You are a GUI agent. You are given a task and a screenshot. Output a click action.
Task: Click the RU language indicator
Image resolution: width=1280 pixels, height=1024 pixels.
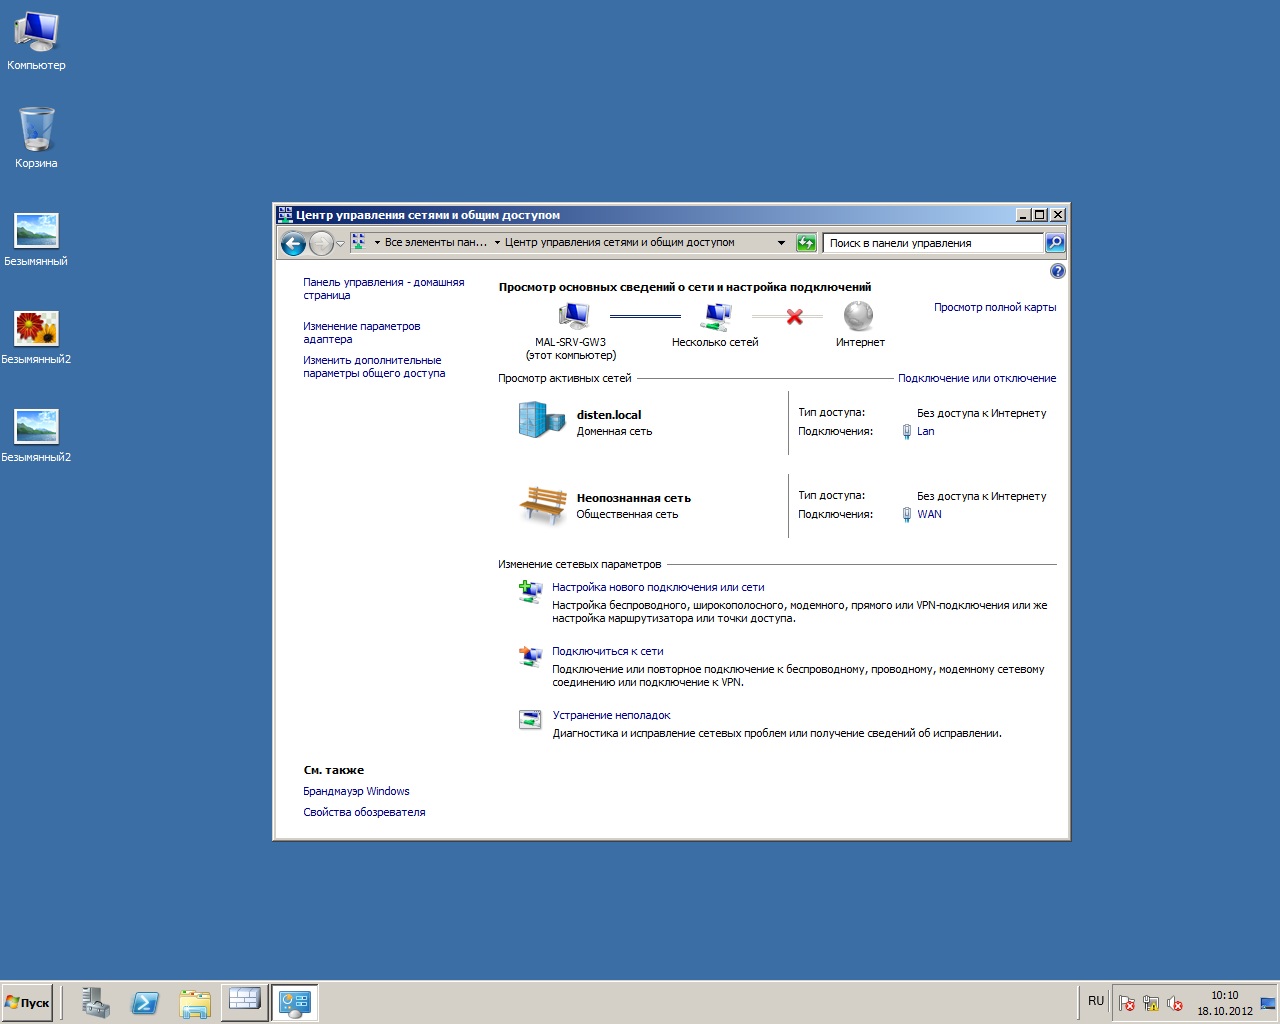point(1096,1001)
